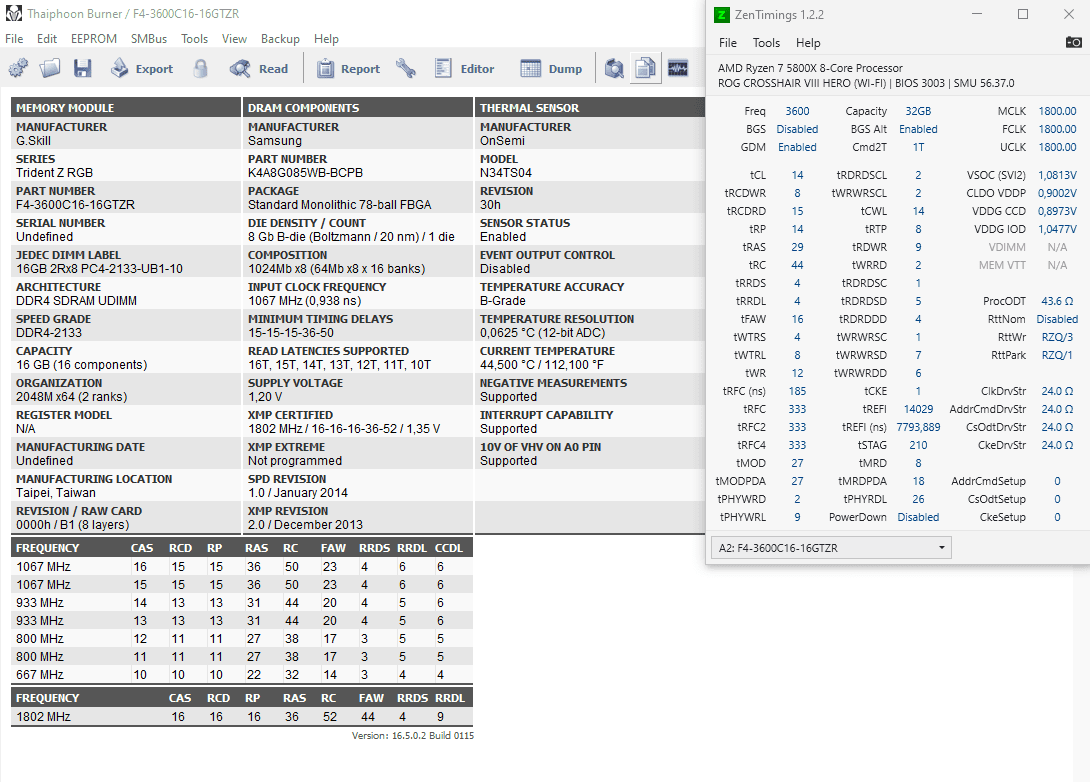The width and height of the screenshot is (1090, 782).
Task: Close the ZenTimings window
Action: click(1068, 14)
